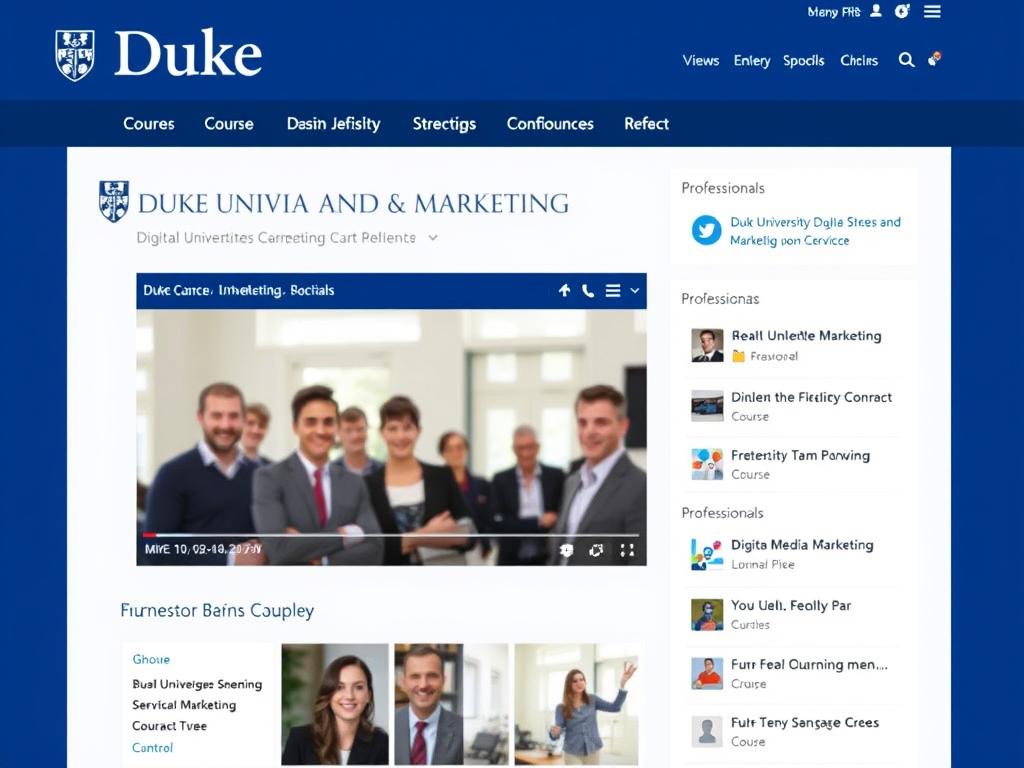Screen dimensions: 1024x768
Task: Click the photo of woman waving
Action: coord(576,704)
